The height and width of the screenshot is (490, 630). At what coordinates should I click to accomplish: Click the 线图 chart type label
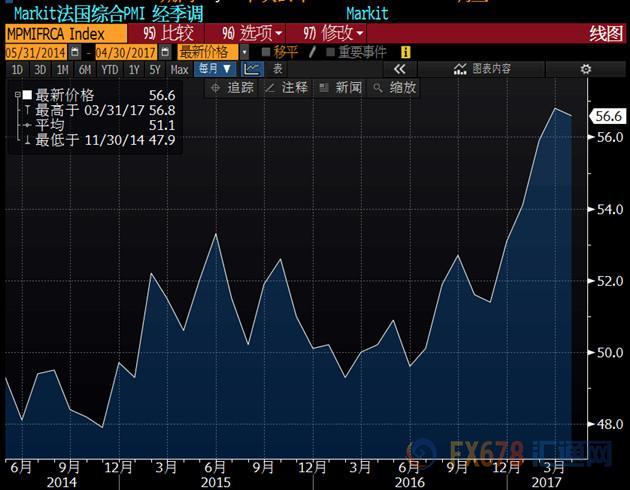pyautogui.click(x=606, y=34)
